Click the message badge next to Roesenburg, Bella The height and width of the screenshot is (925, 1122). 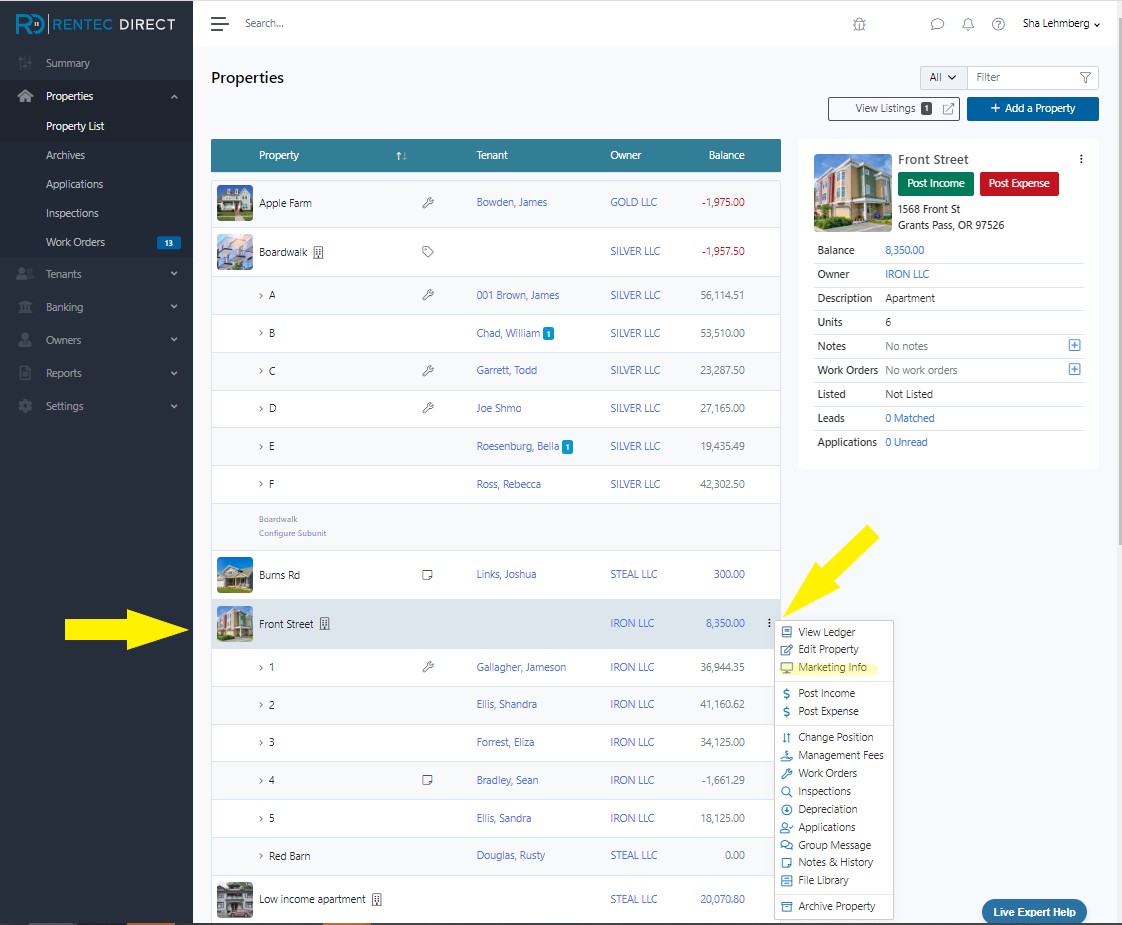567,447
